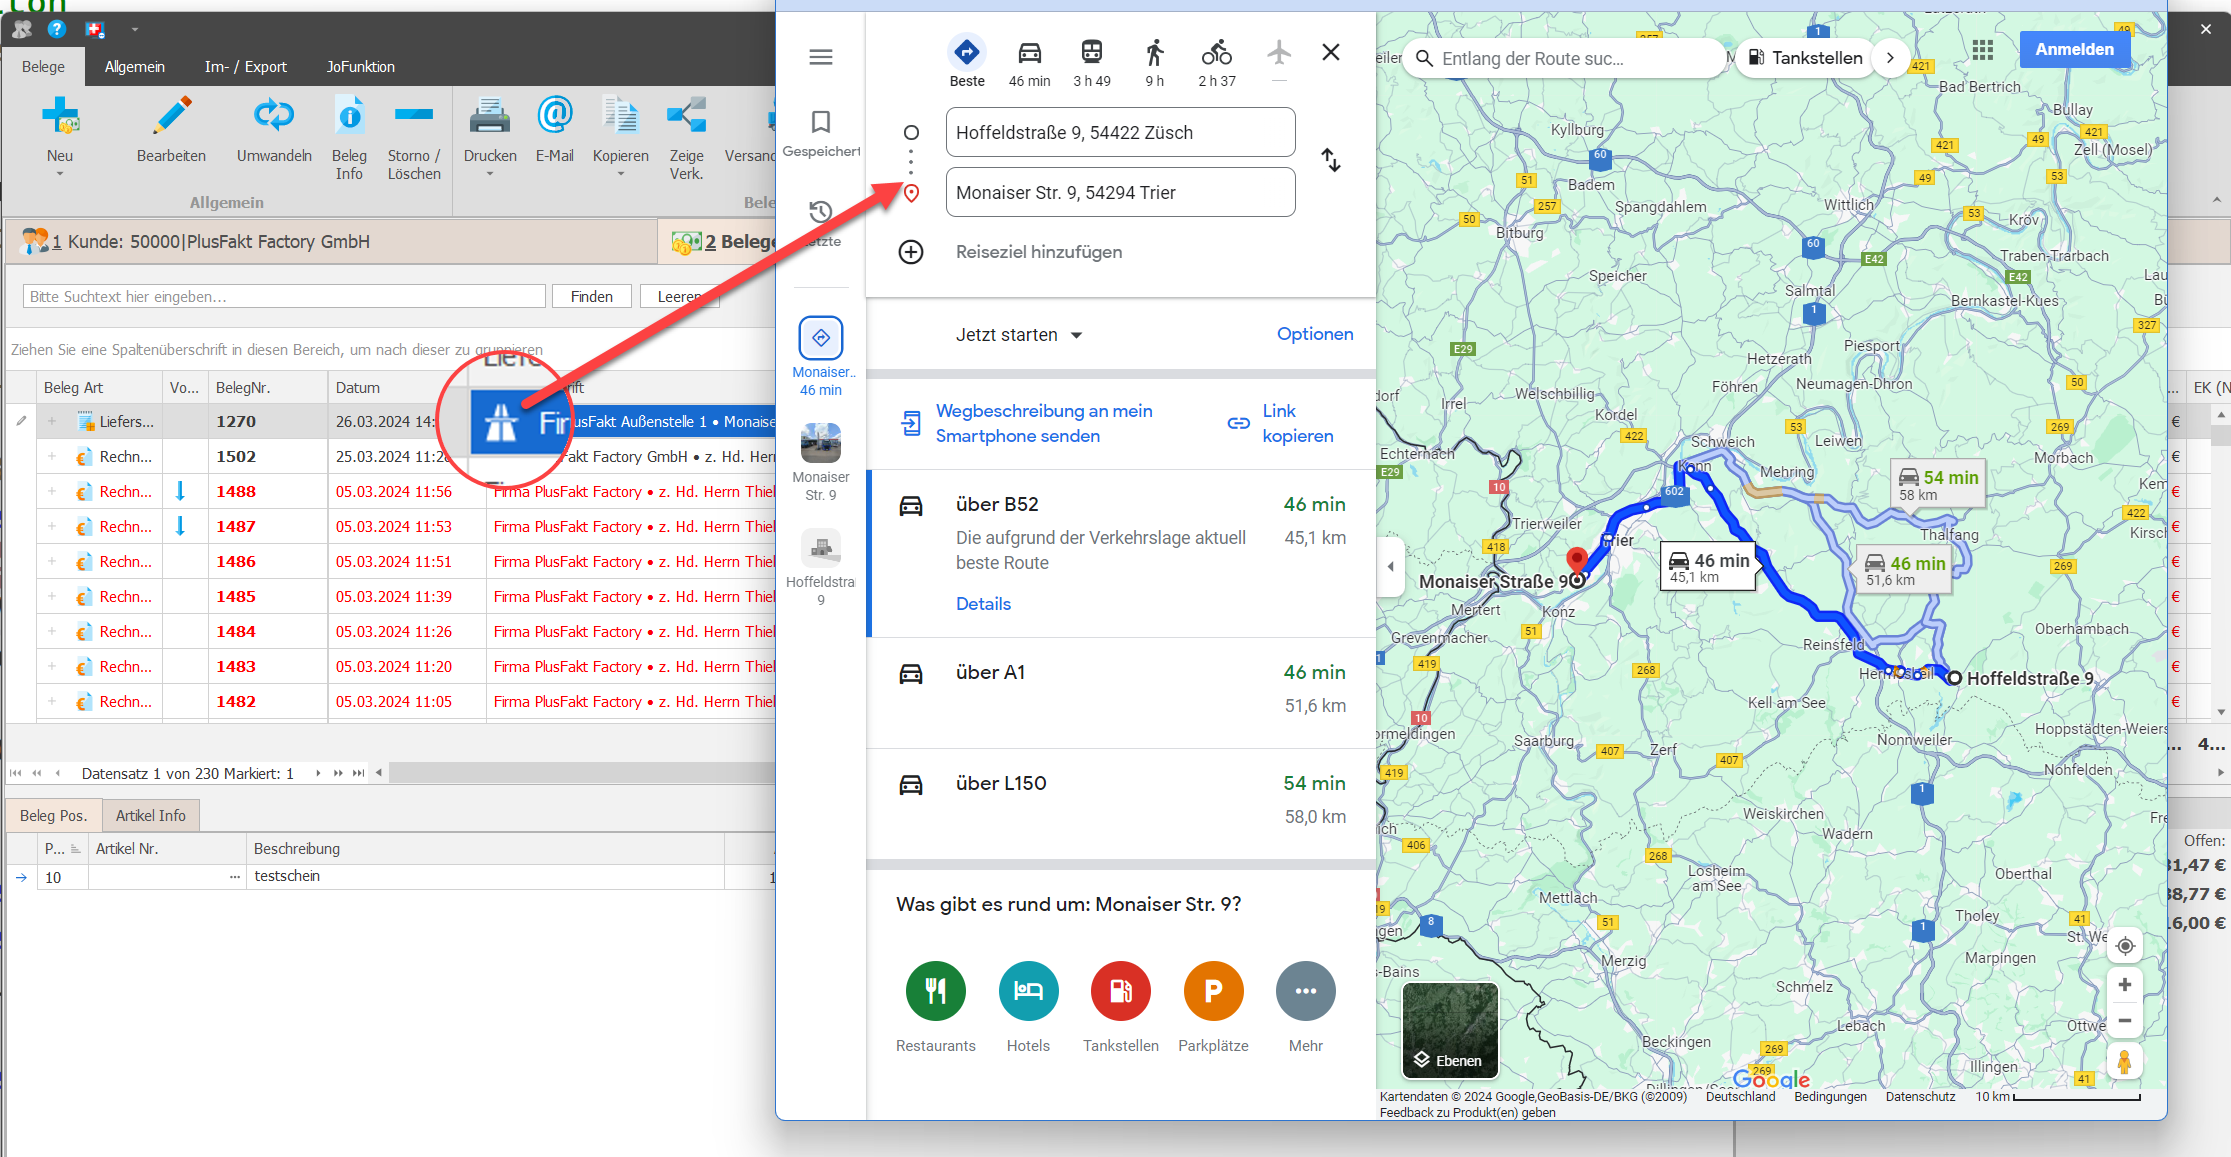Switch to Artikel Info tab
The image size is (2231, 1157).
coord(151,816)
